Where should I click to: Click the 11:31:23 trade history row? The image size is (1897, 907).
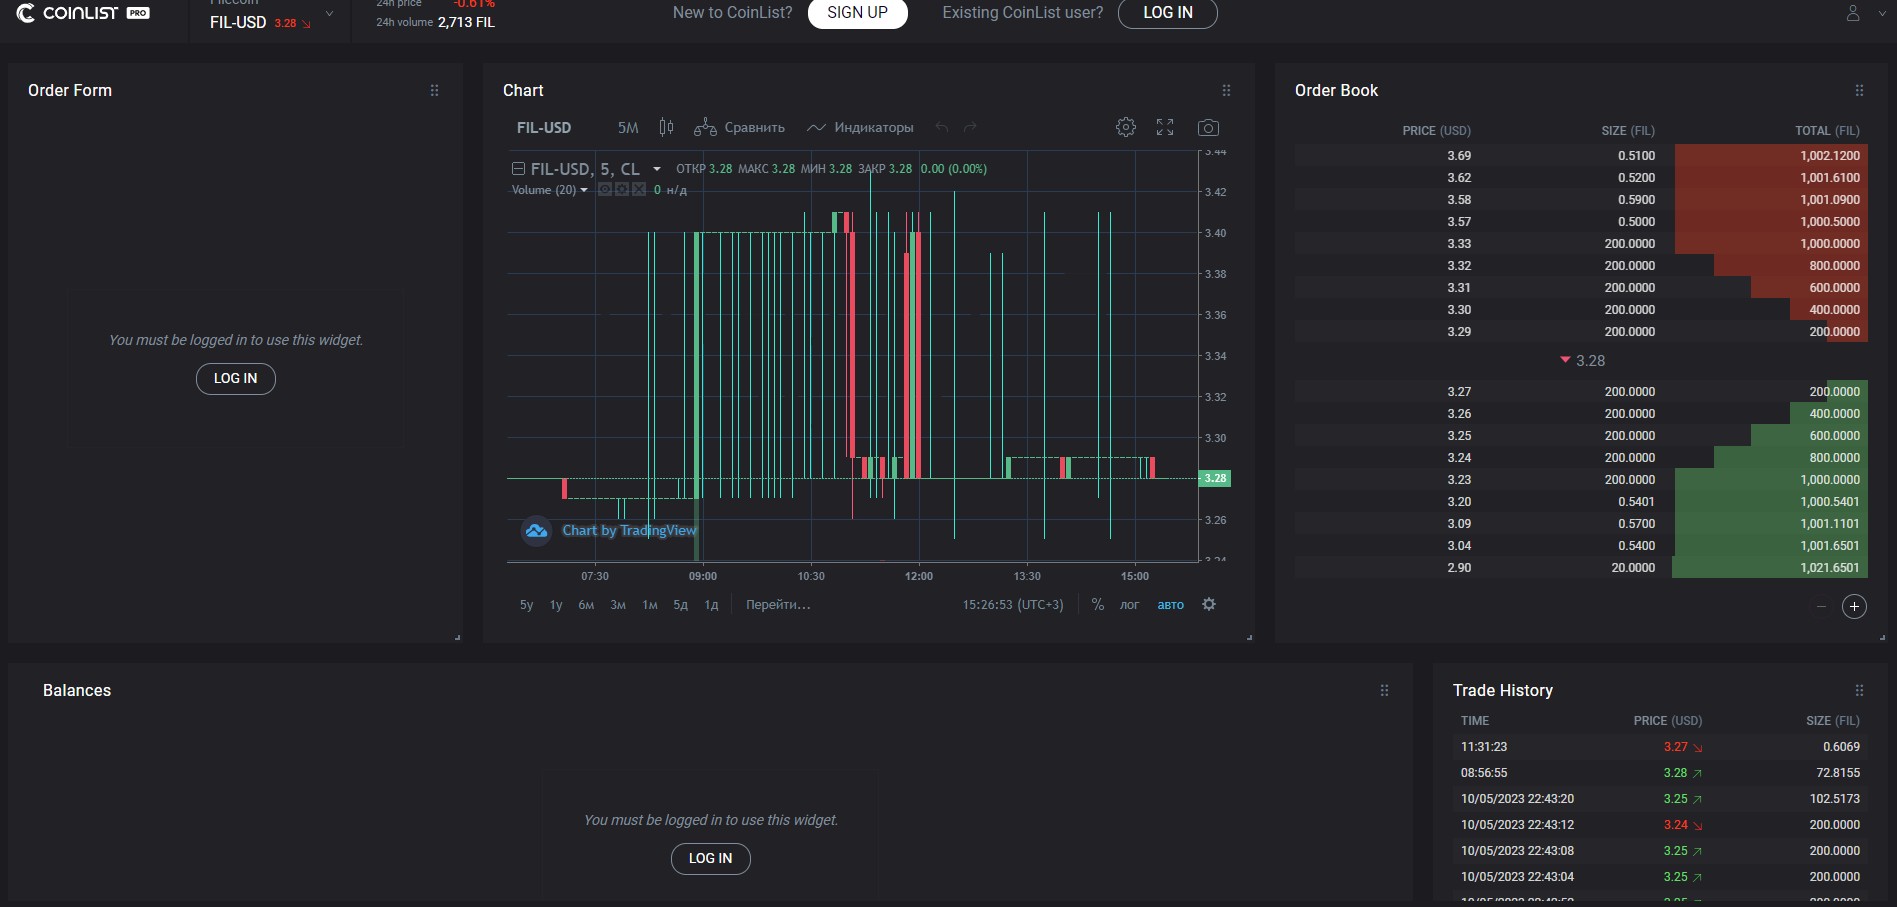(x=1660, y=747)
